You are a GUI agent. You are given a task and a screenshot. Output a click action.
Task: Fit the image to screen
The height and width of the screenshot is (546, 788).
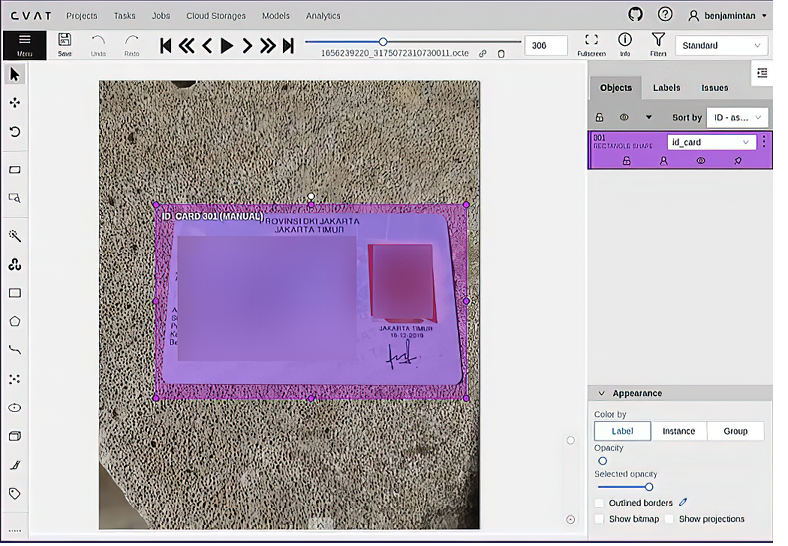(x=15, y=170)
